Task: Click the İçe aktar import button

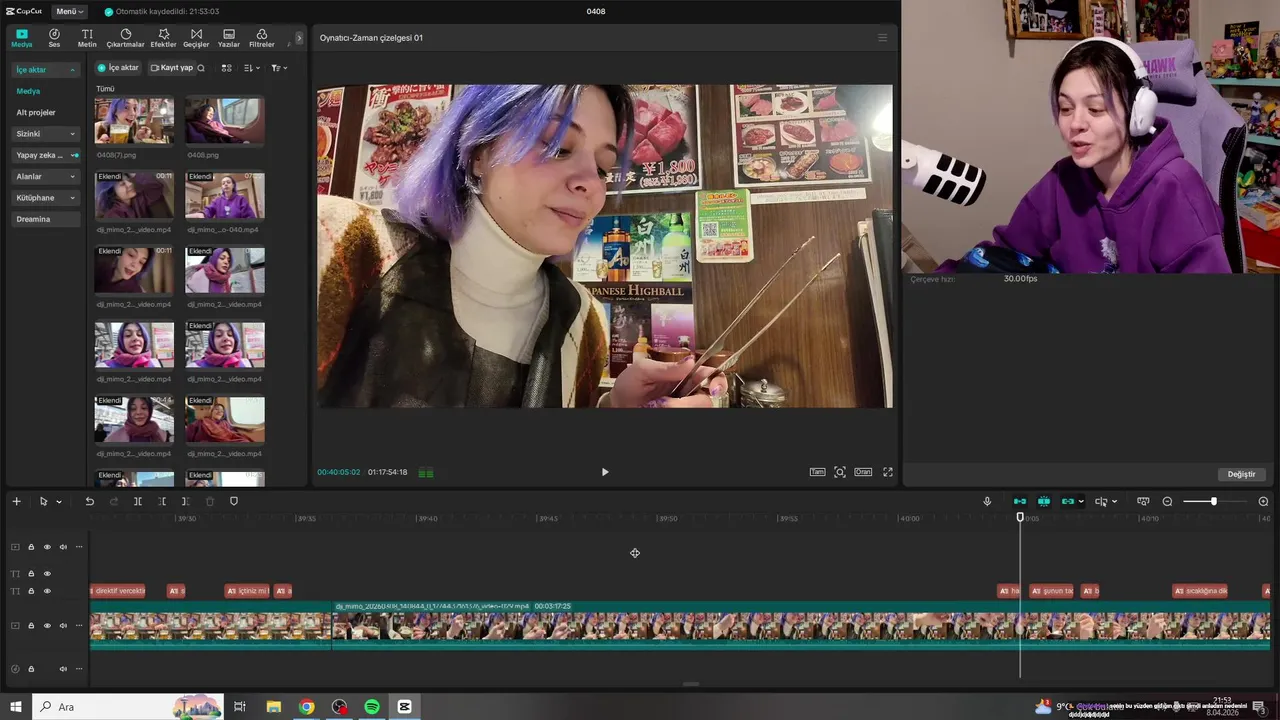Action: (118, 68)
